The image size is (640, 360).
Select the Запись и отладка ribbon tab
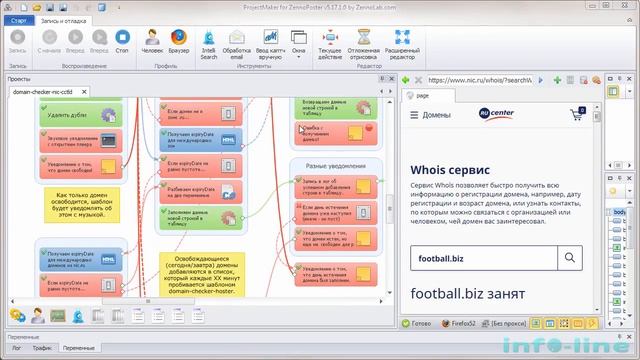coord(63,20)
